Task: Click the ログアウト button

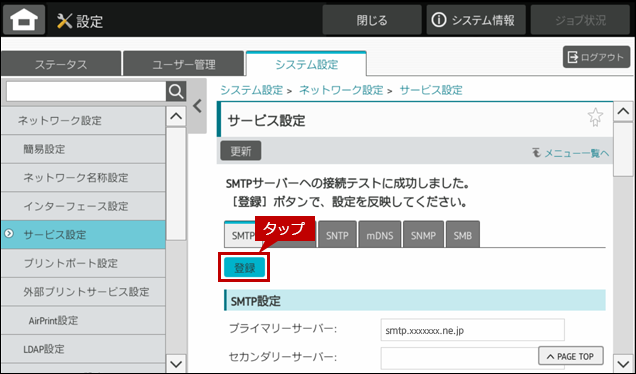Action: [596, 57]
